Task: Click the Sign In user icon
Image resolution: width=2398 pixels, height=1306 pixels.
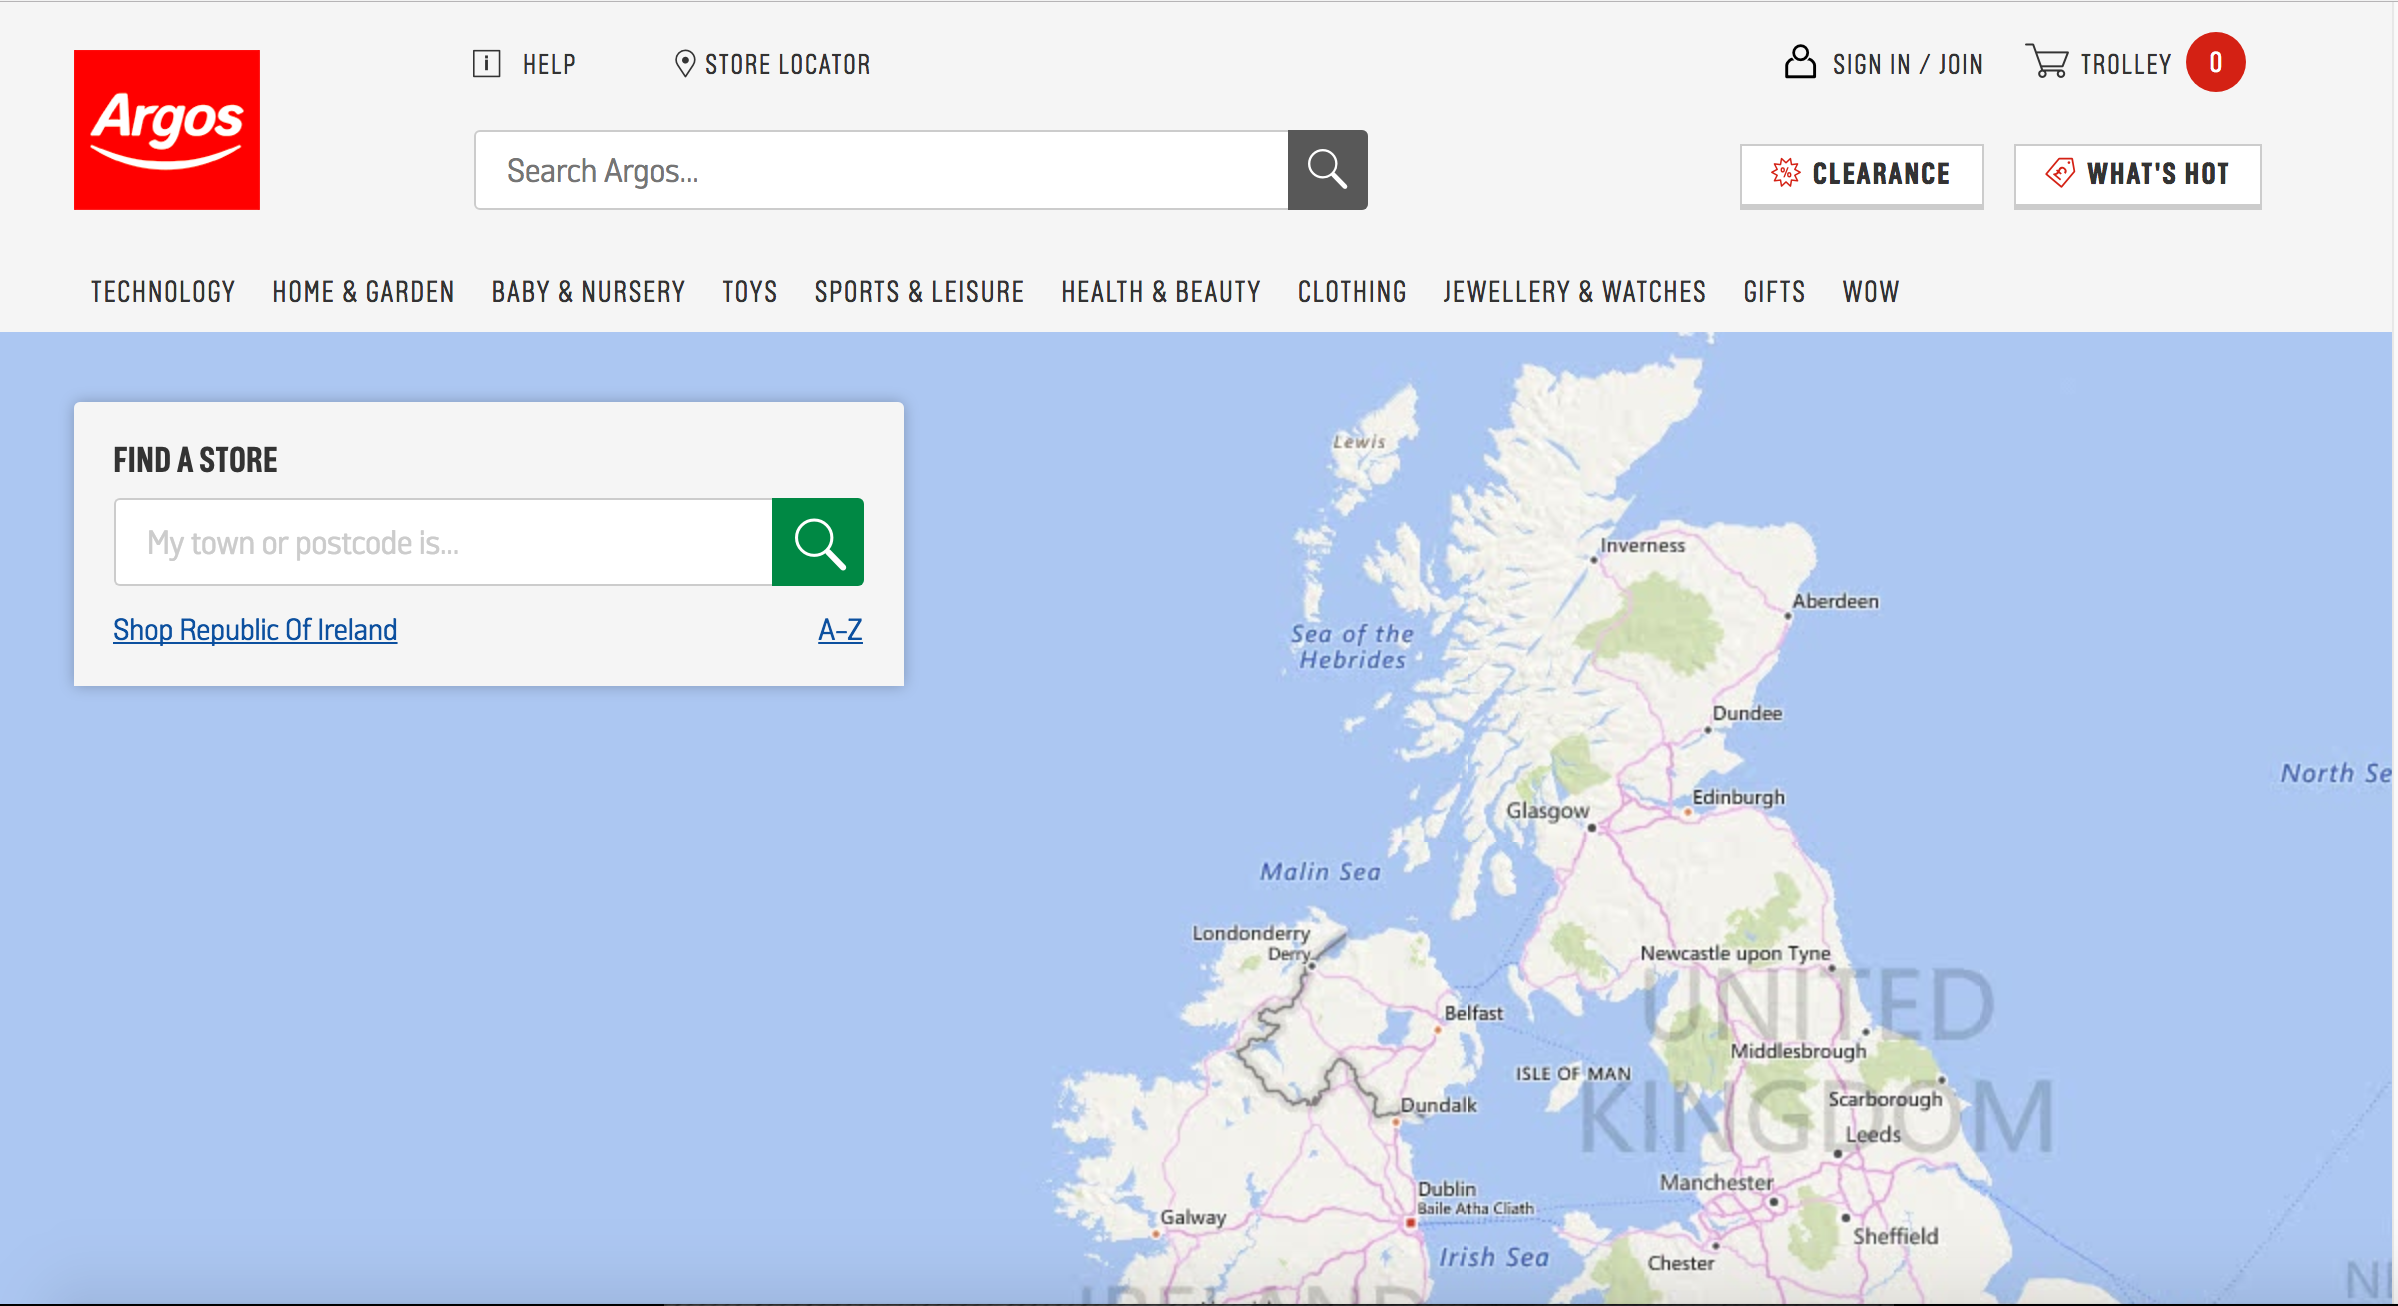Action: (x=1800, y=62)
